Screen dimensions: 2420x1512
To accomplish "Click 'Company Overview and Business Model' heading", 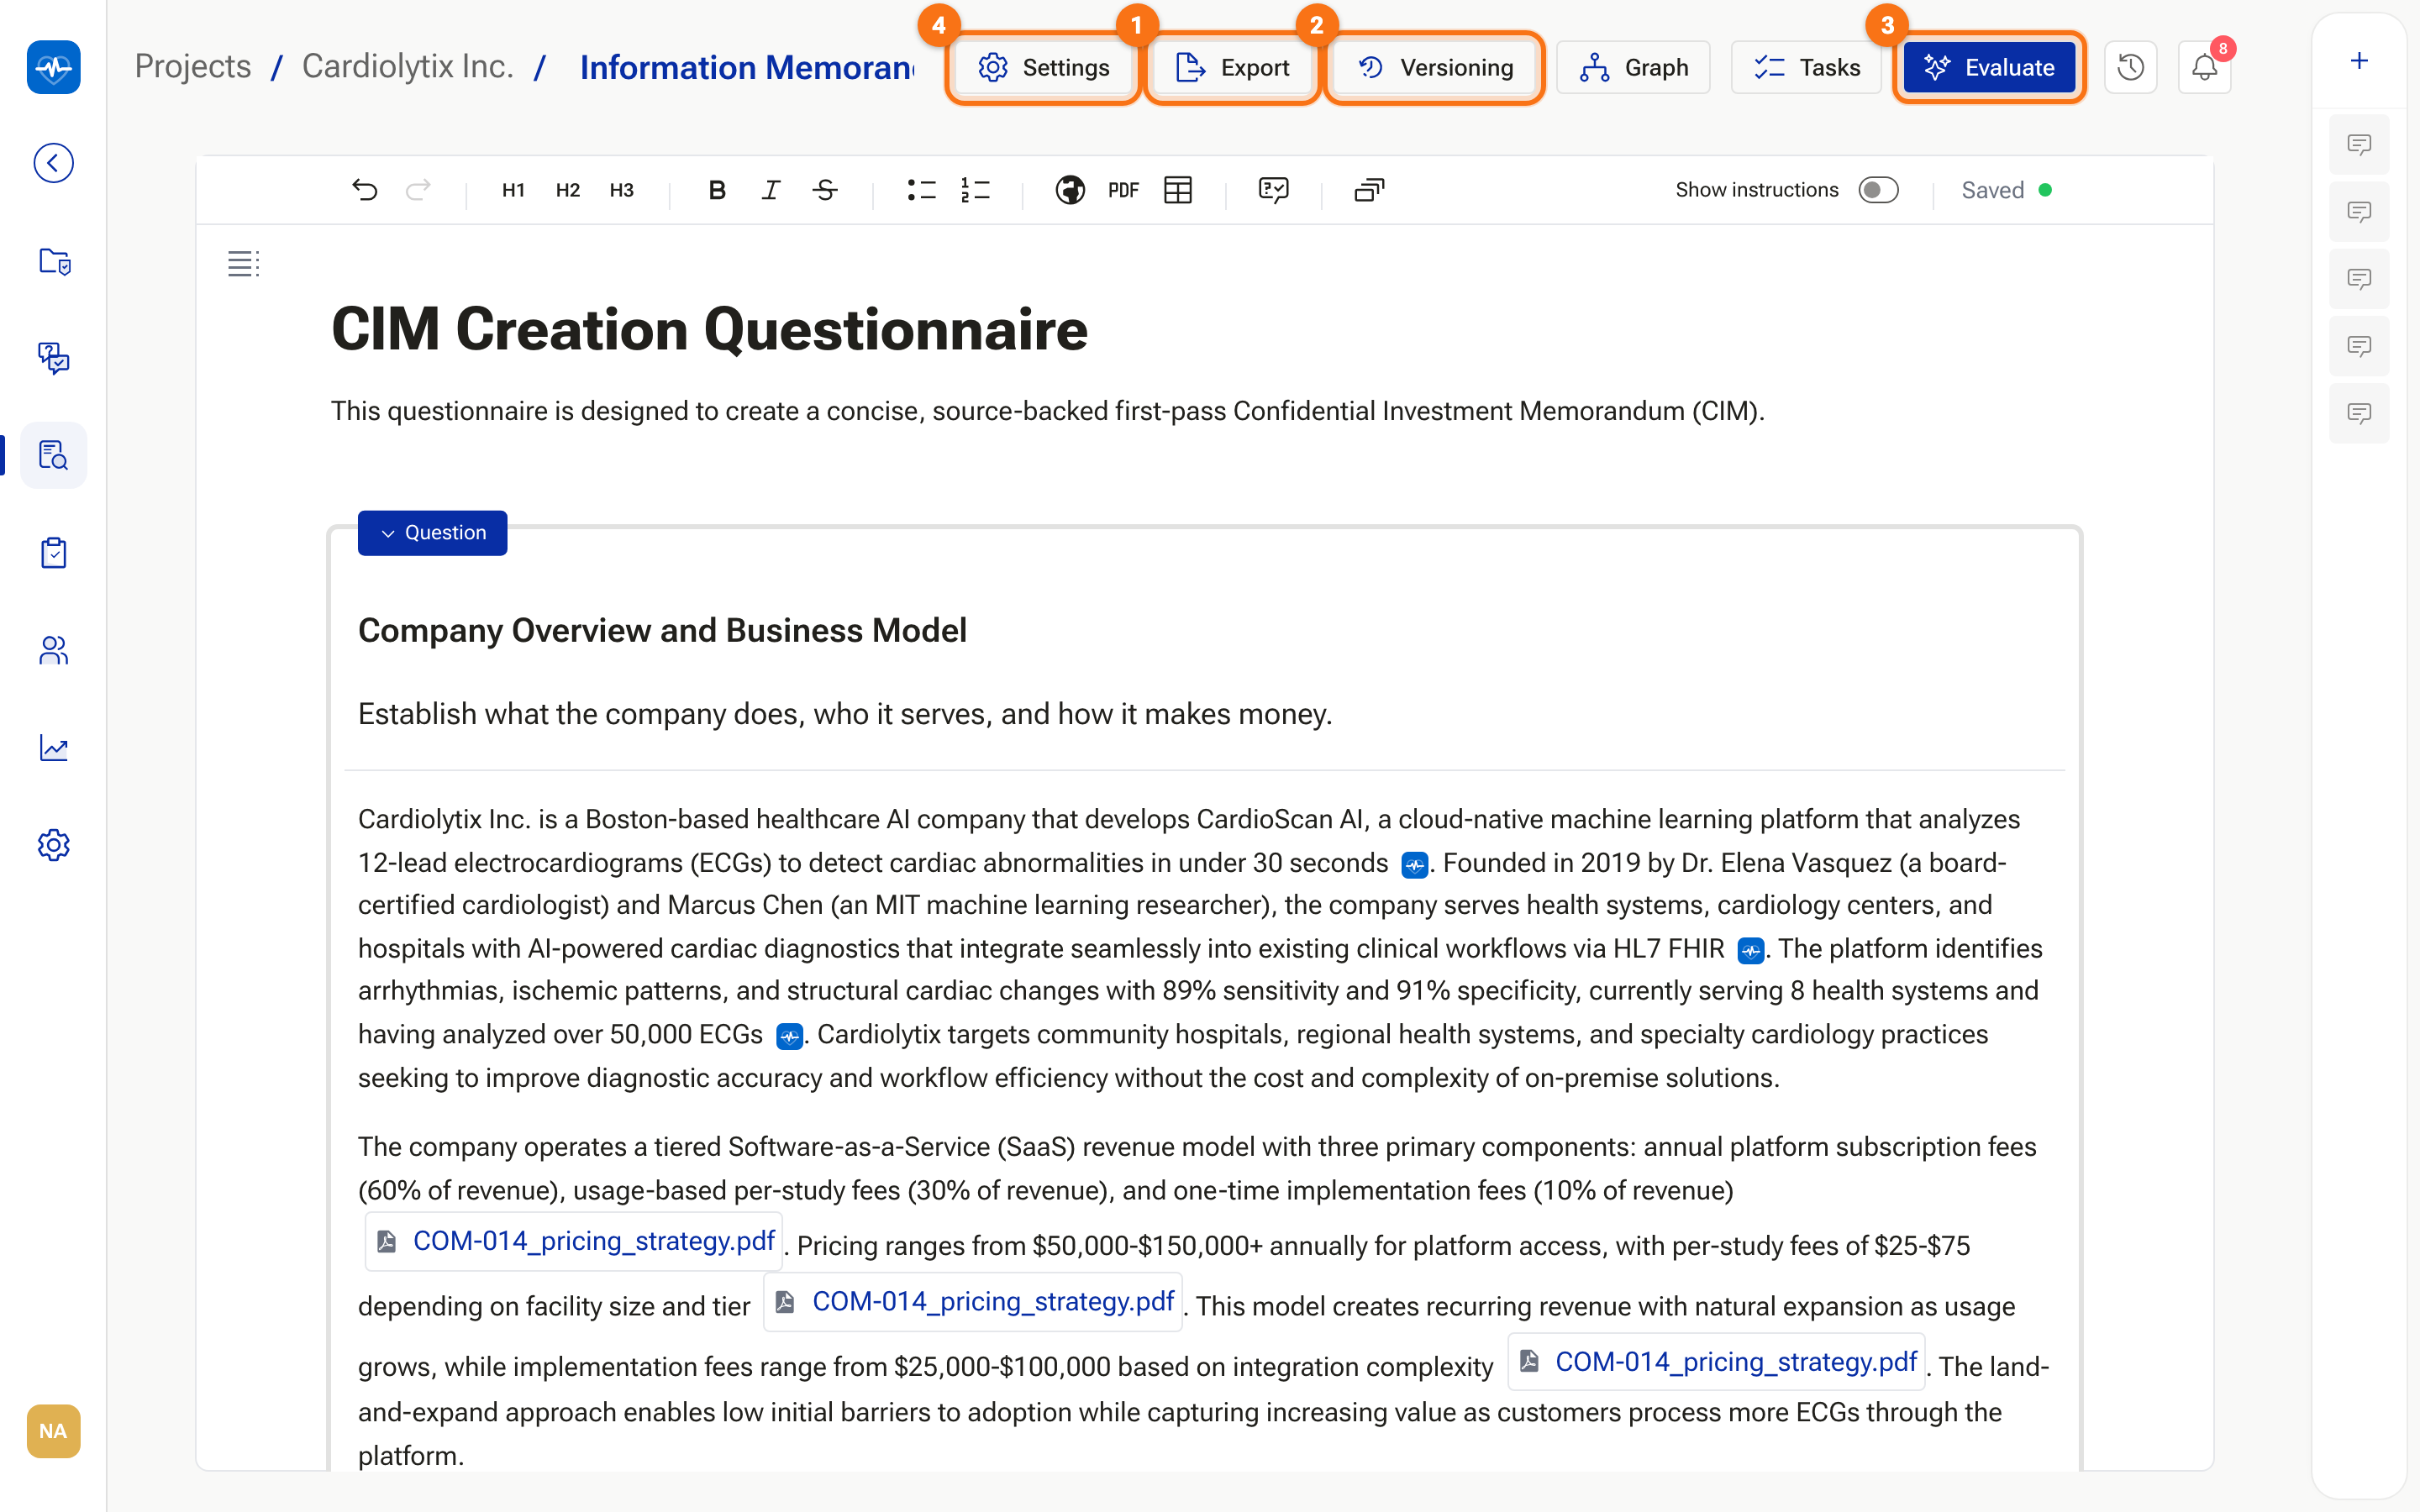I will (662, 631).
